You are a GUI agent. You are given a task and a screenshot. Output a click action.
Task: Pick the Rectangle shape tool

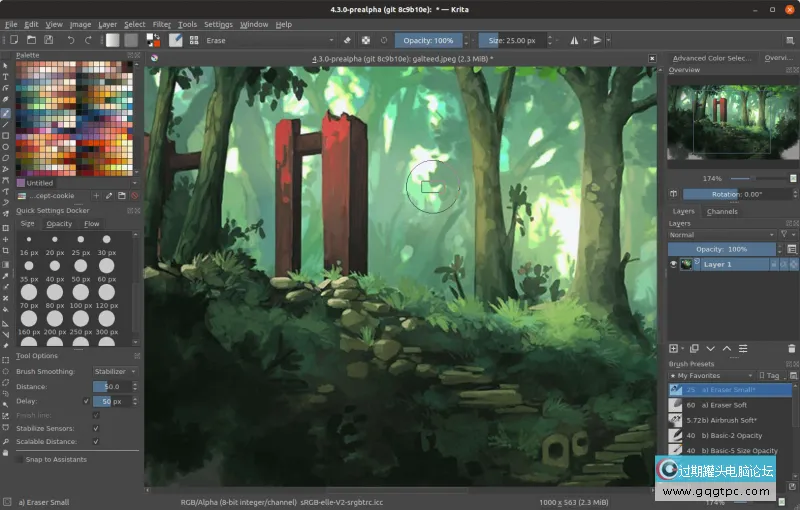tap(6, 135)
